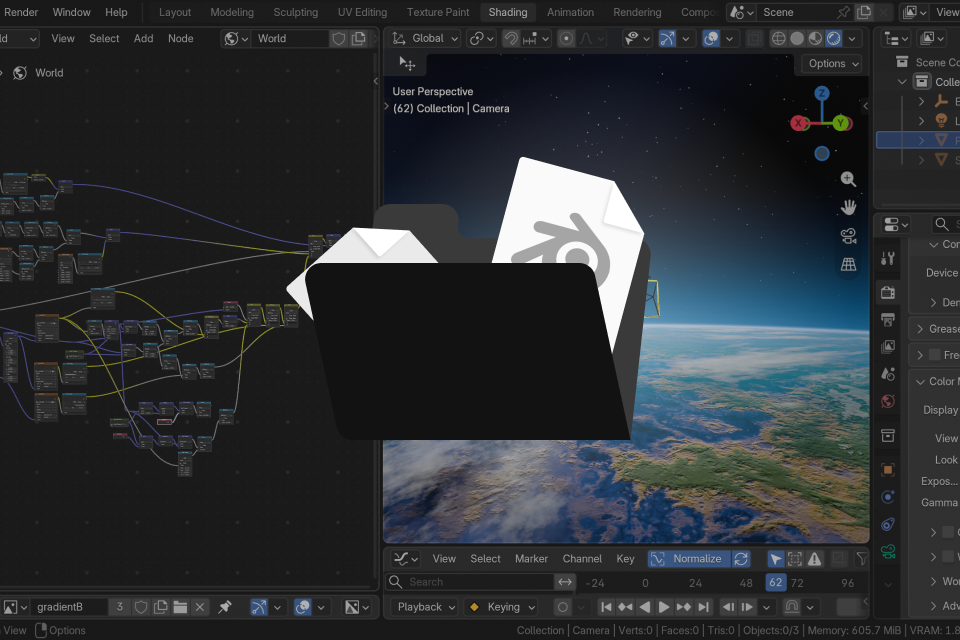Open the Object properties tab
The image size is (960, 640).
point(888,470)
